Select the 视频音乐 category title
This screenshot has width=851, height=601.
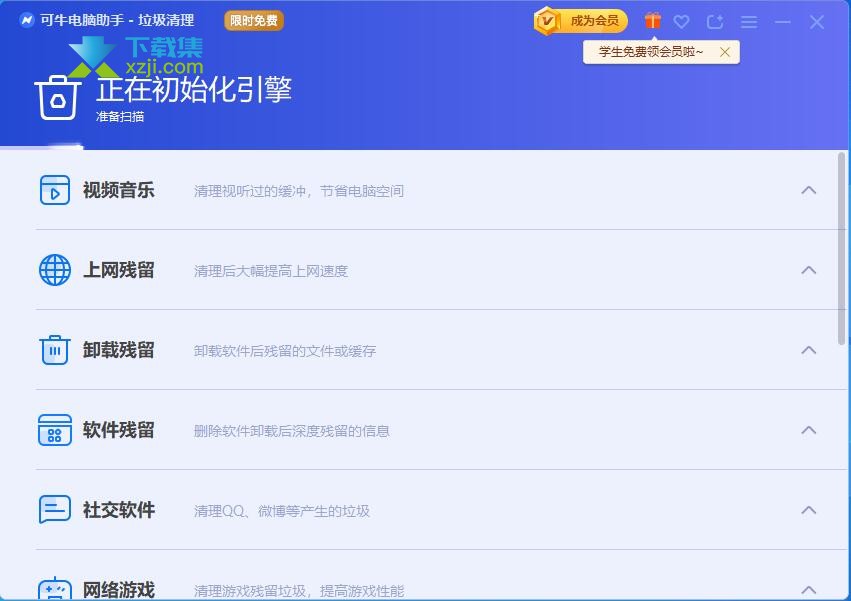119,191
